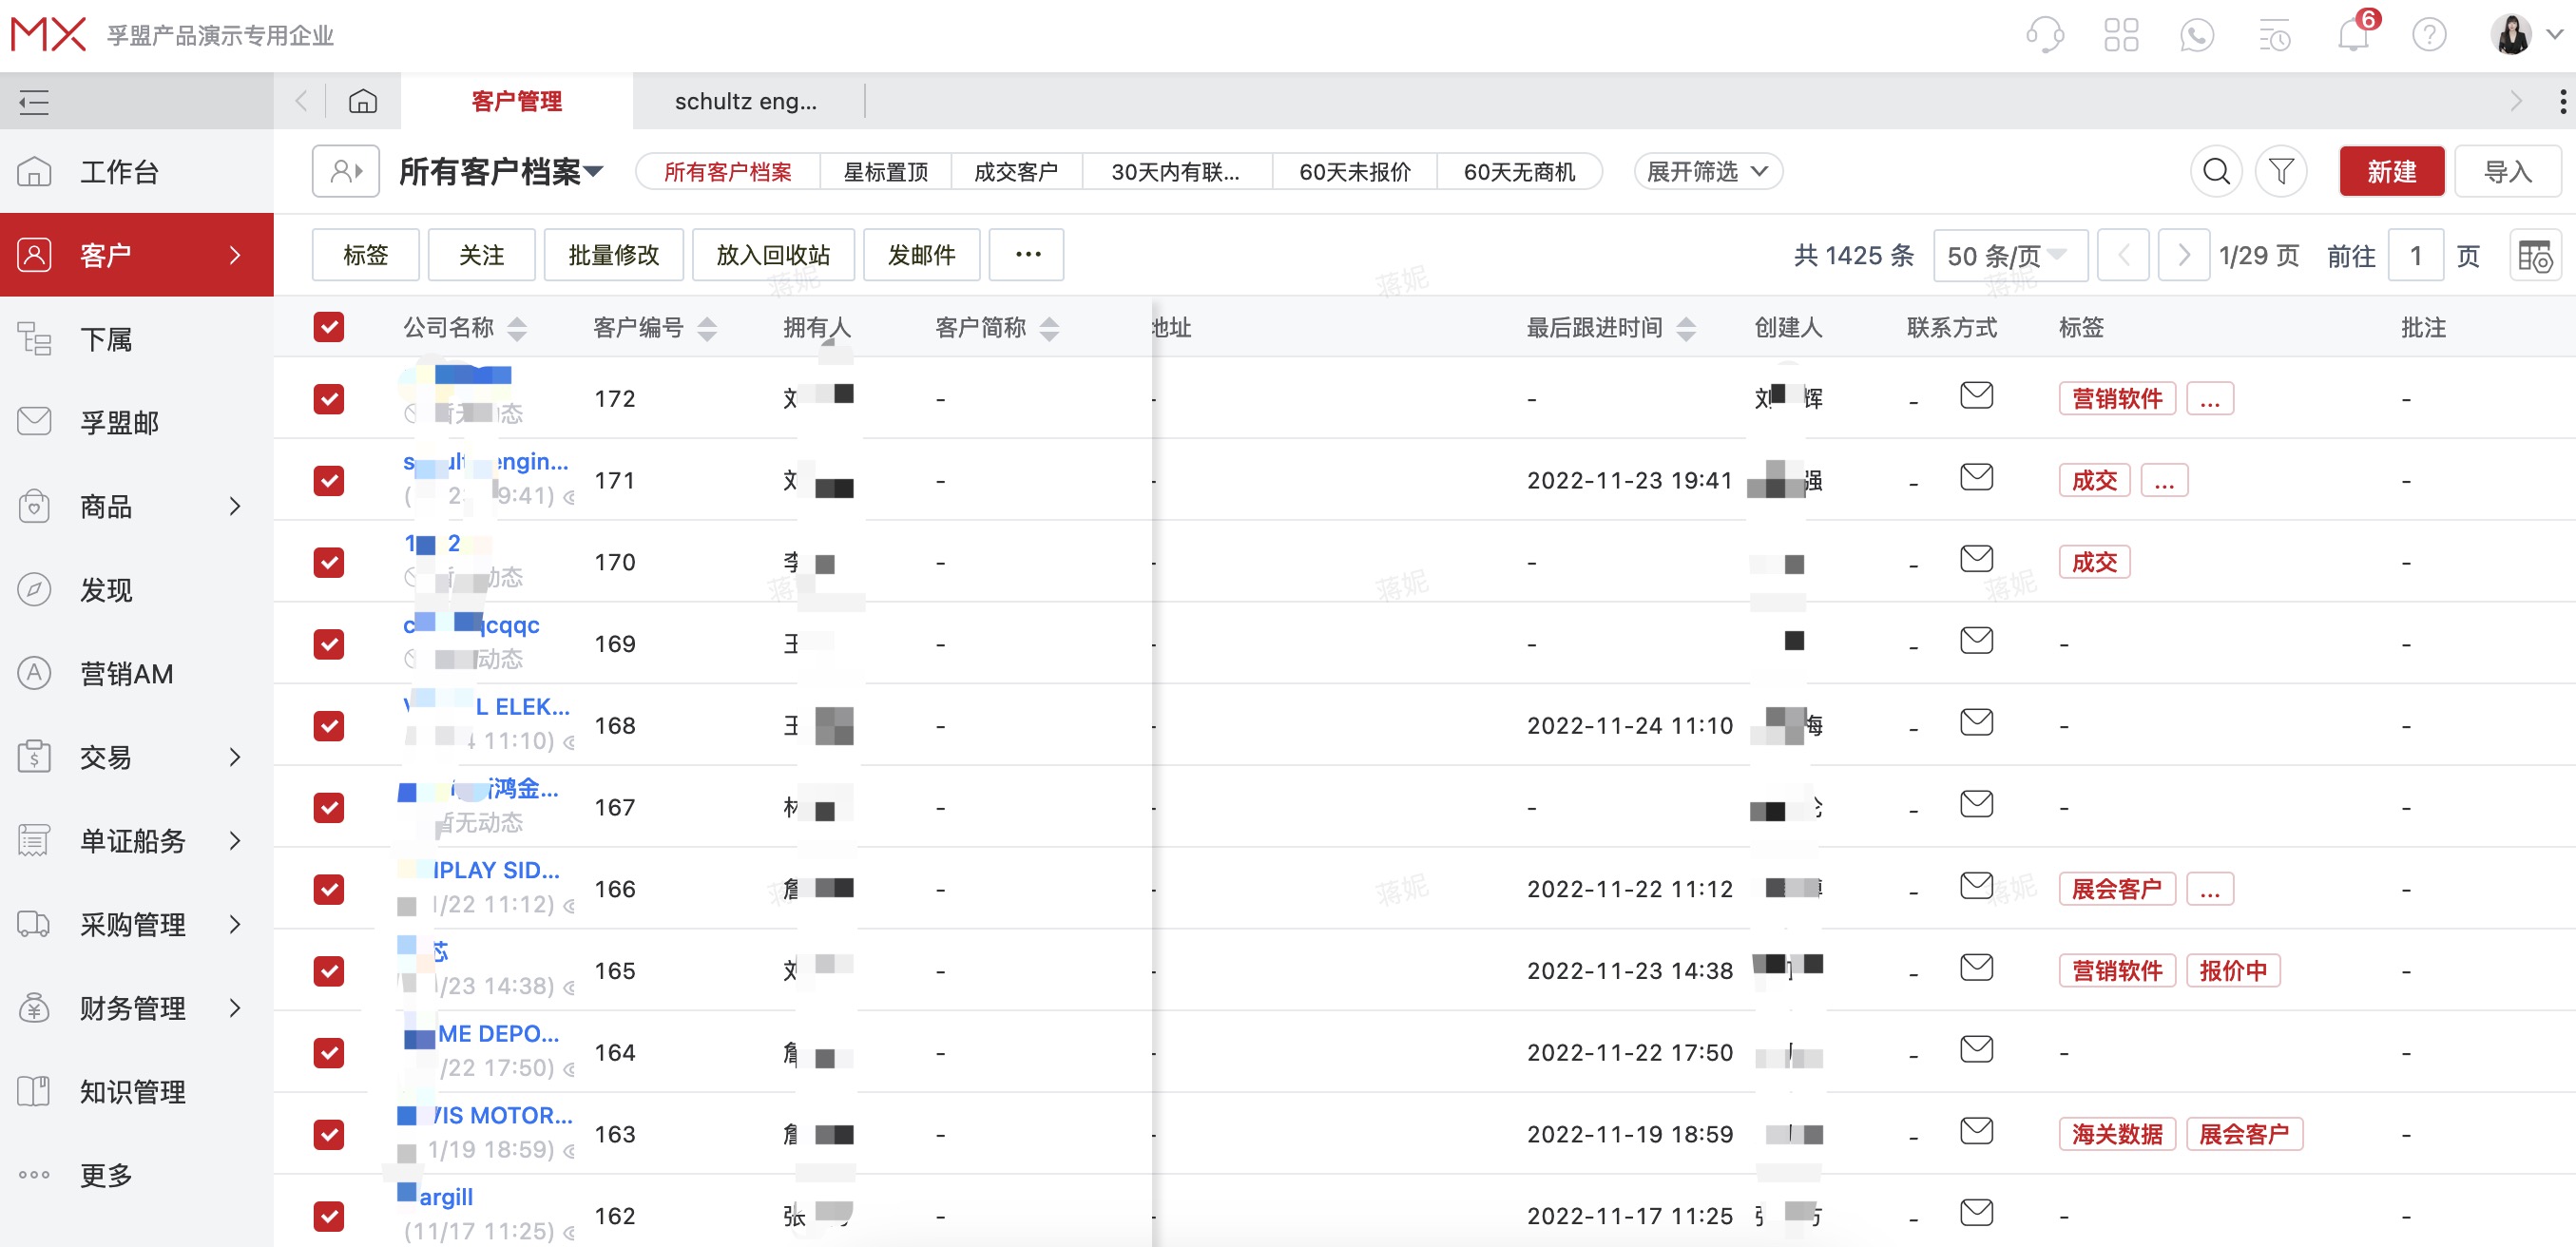This screenshot has height=1247, width=2576.
Task: Uncheck the checkbox for customer 171
Action: (328, 480)
